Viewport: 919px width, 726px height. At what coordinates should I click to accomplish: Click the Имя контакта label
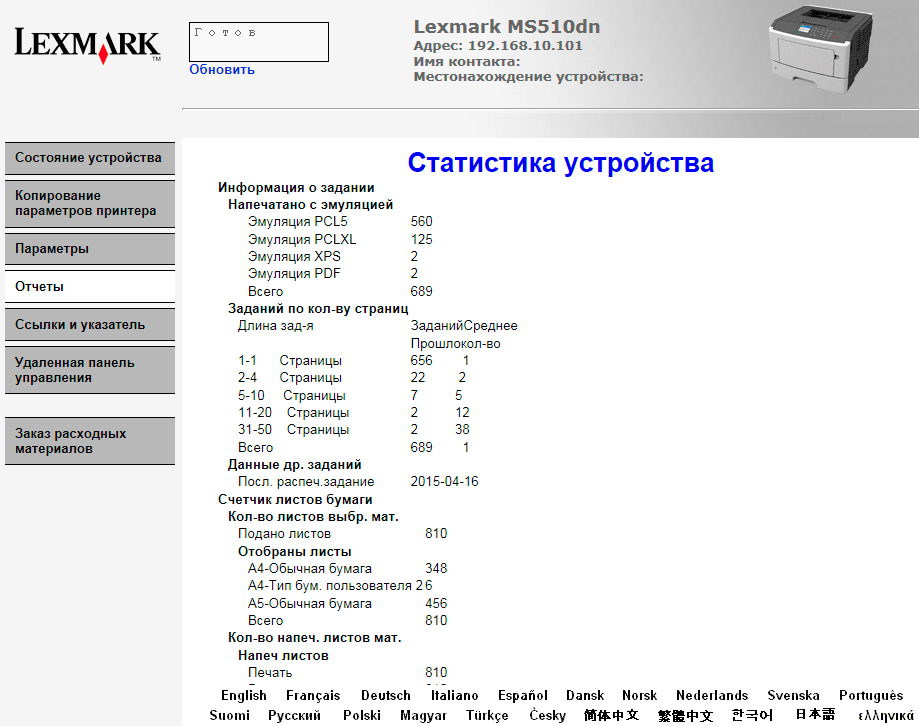click(x=467, y=62)
